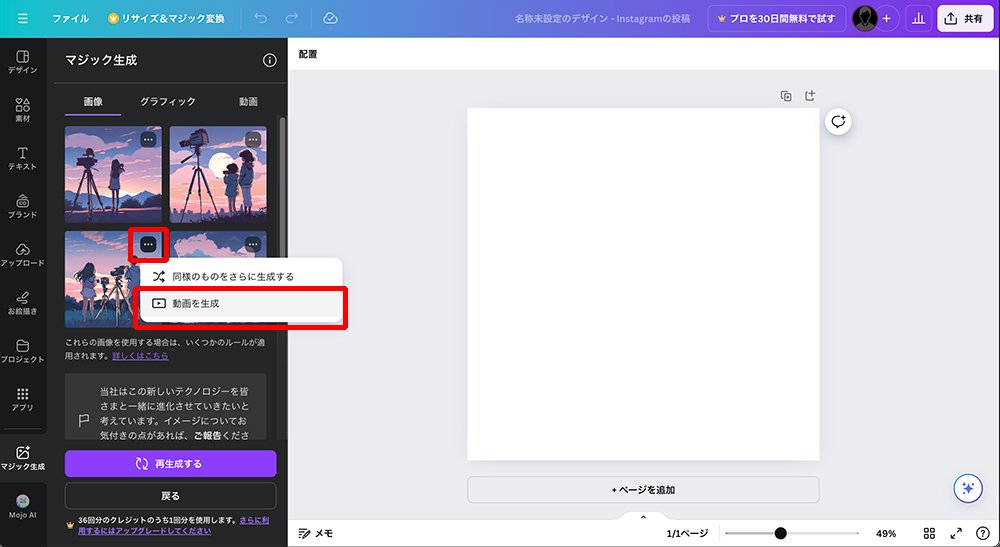This screenshot has height=547, width=1000.
Task: Select マジック生成 in the sidebar
Action: click(23, 458)
